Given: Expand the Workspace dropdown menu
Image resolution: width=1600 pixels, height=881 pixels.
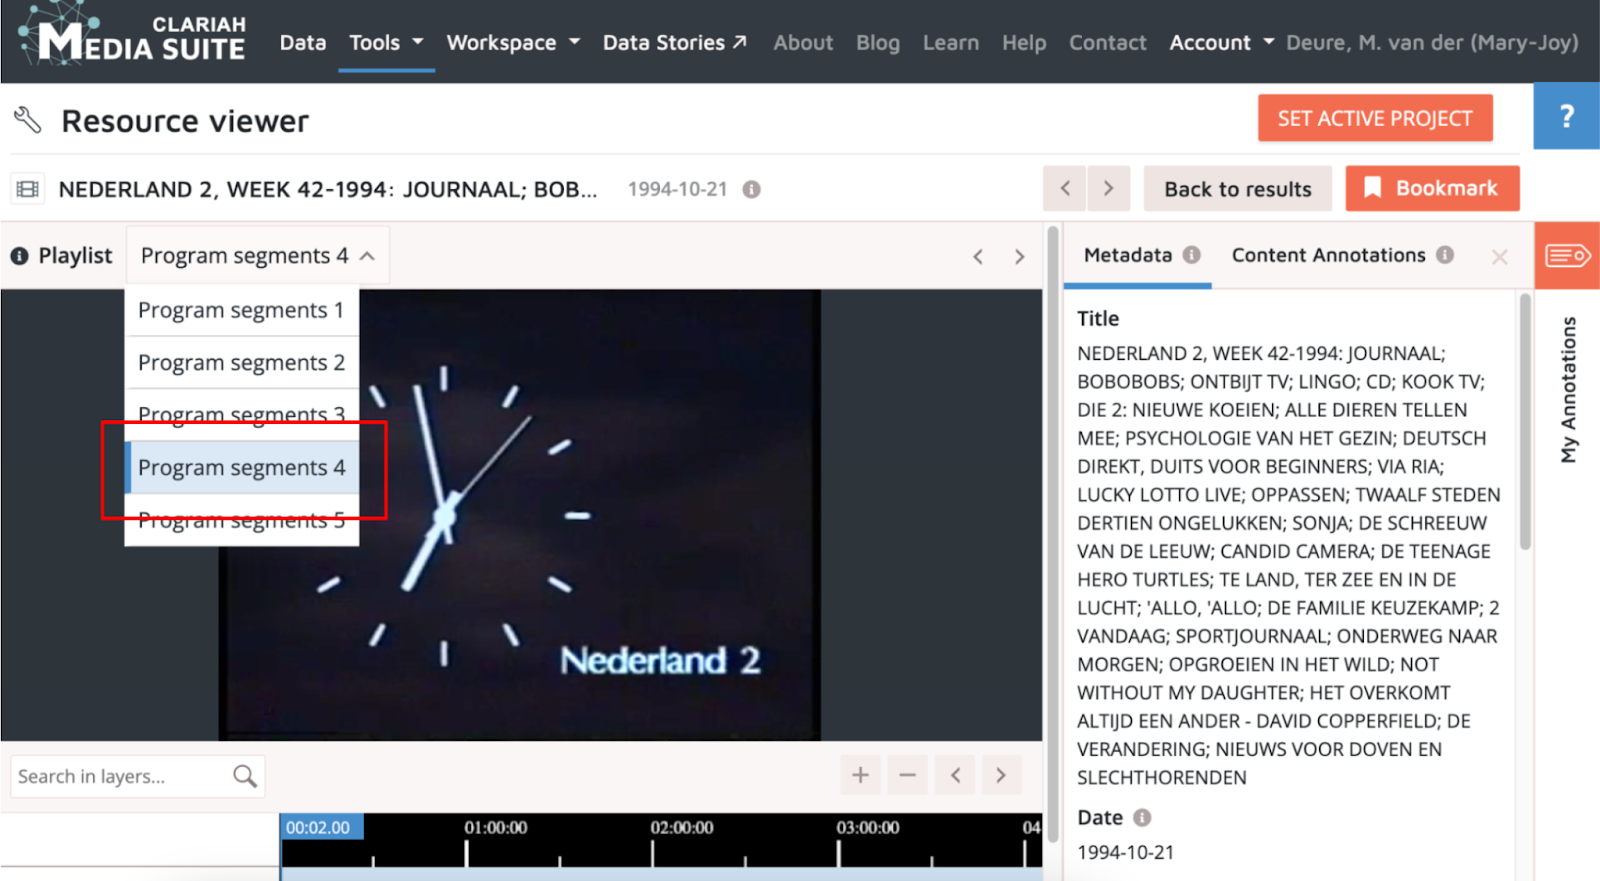Looking at the screenshot, I should pyautogui.click(x=513, y=42).
